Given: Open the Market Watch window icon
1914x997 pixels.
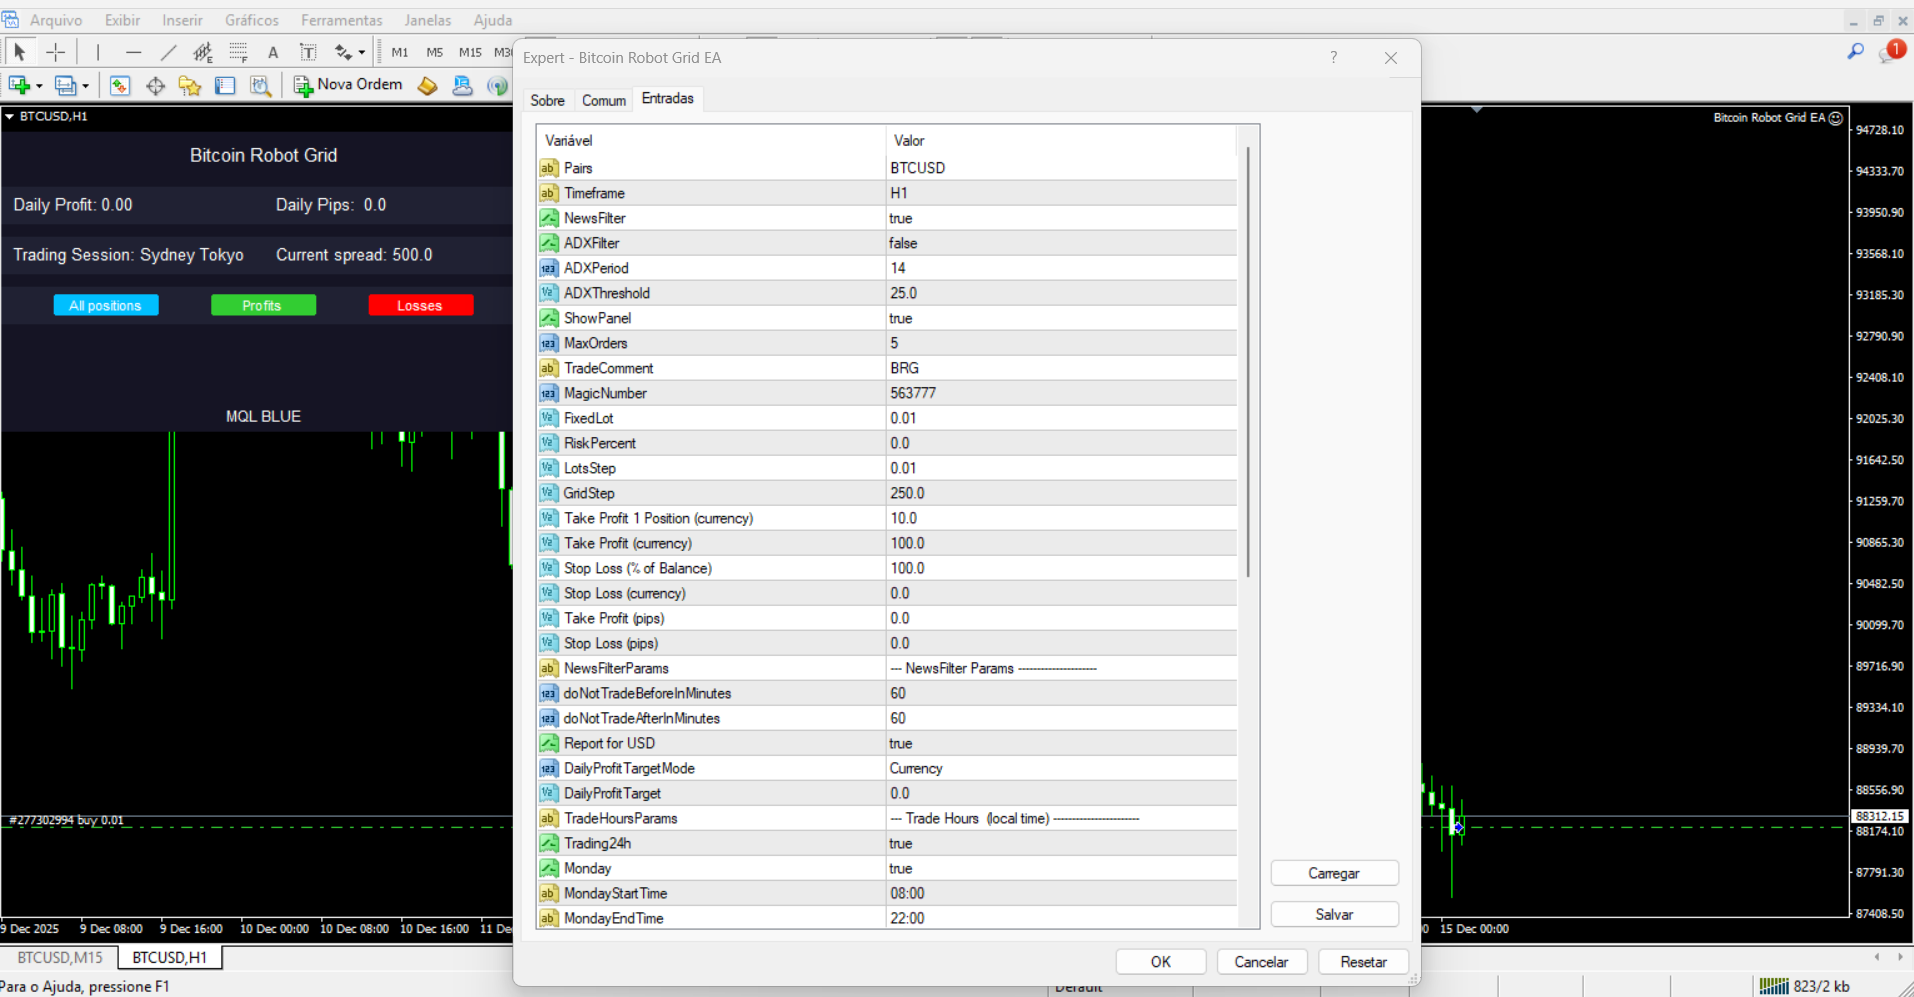Looking at the screenshot, I should click(x=120, y=86).
